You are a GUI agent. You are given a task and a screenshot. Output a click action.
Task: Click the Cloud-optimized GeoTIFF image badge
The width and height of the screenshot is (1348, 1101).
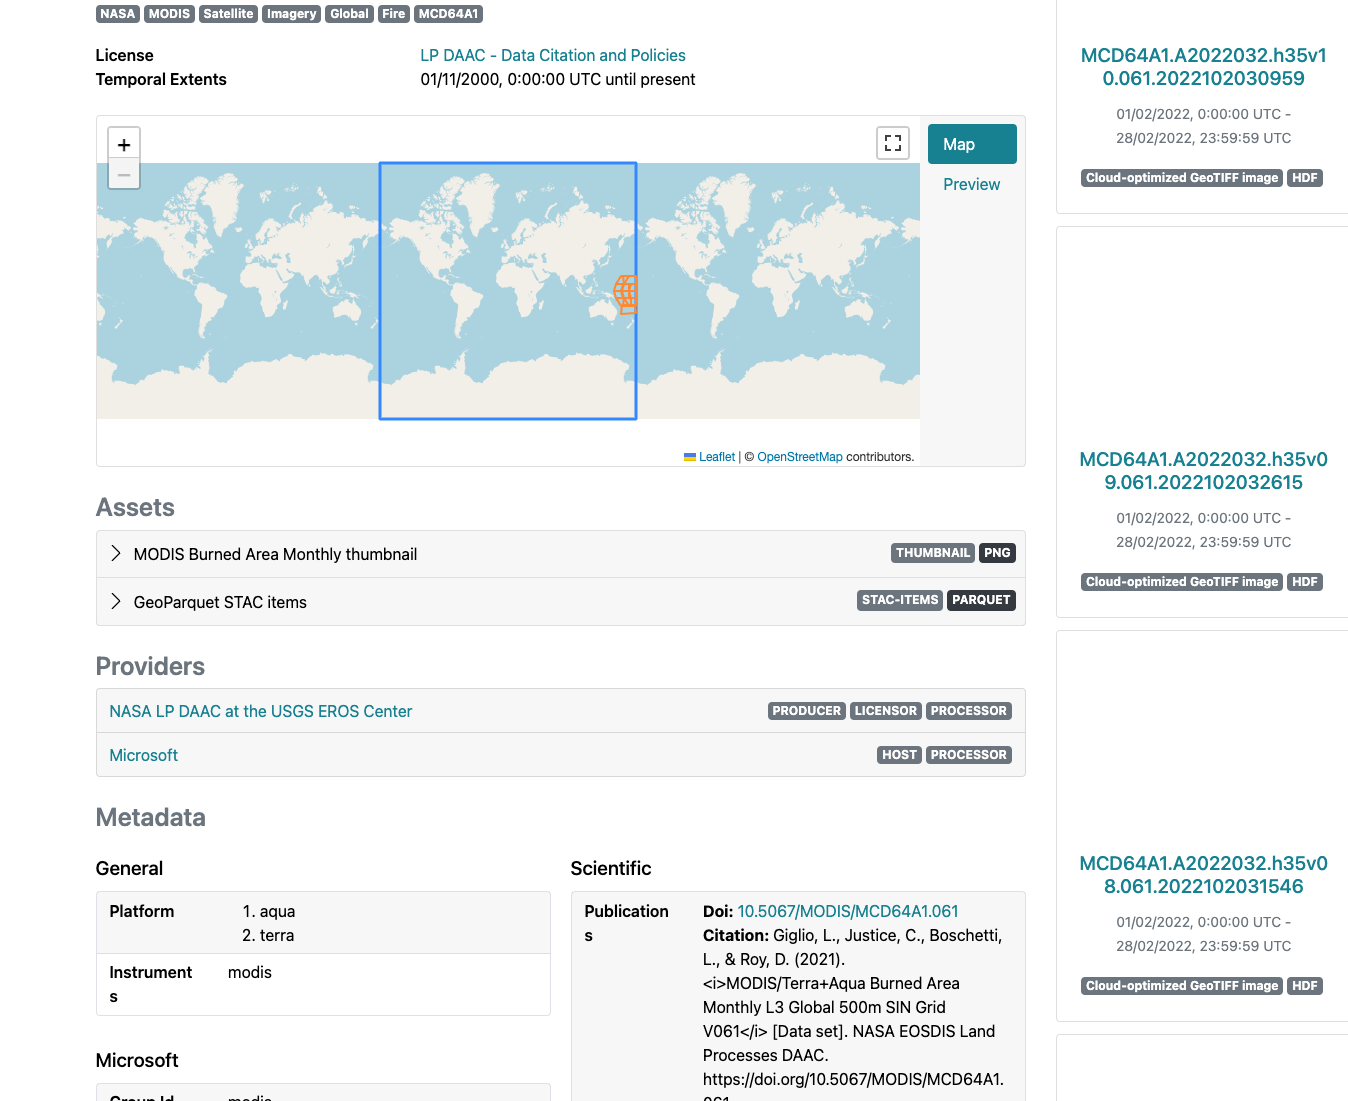pyautogui.click(x=1181, y=177)
